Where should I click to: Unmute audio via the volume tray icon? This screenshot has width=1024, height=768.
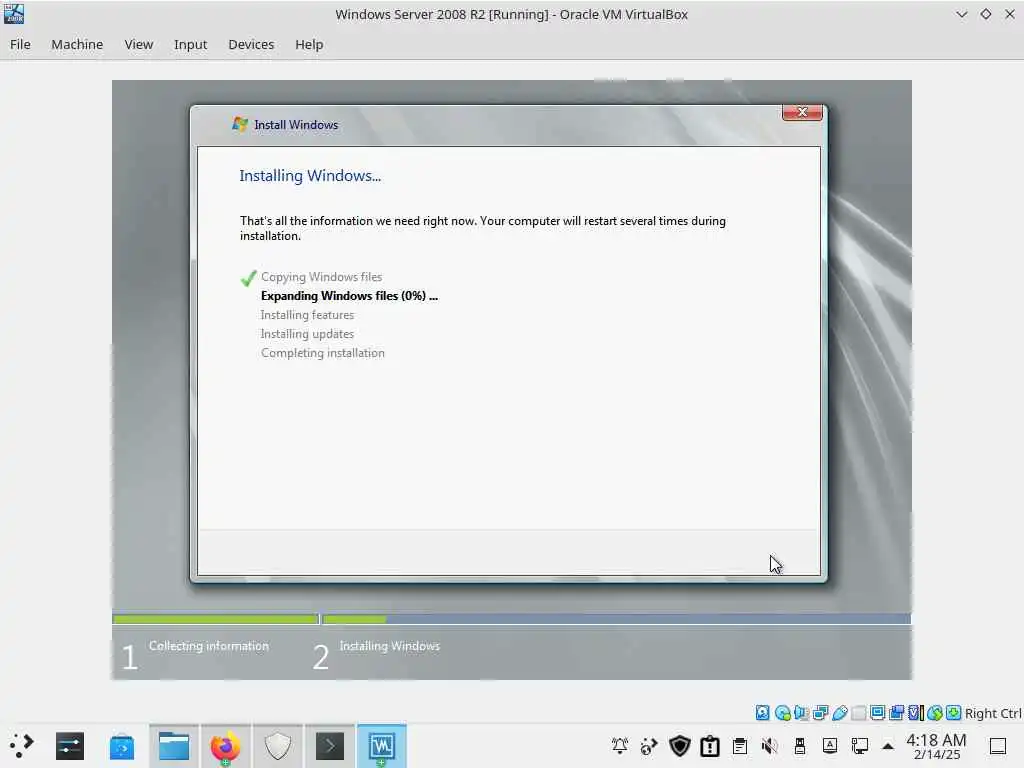click(770, 746)
